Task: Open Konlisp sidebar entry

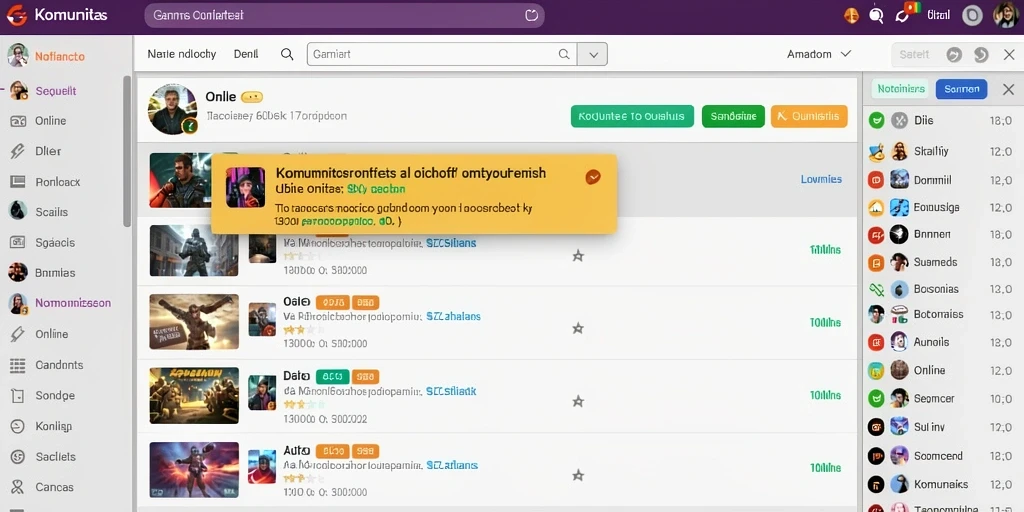Action: (x=54, y=426)
